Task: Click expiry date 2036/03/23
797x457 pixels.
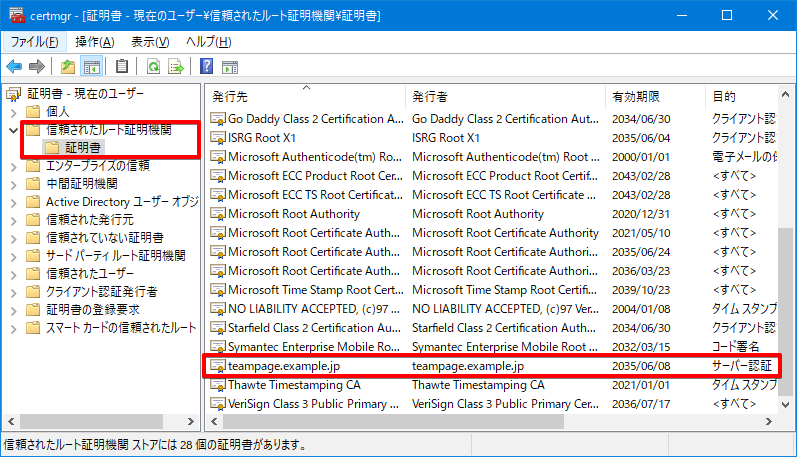Action: (641, 271)
